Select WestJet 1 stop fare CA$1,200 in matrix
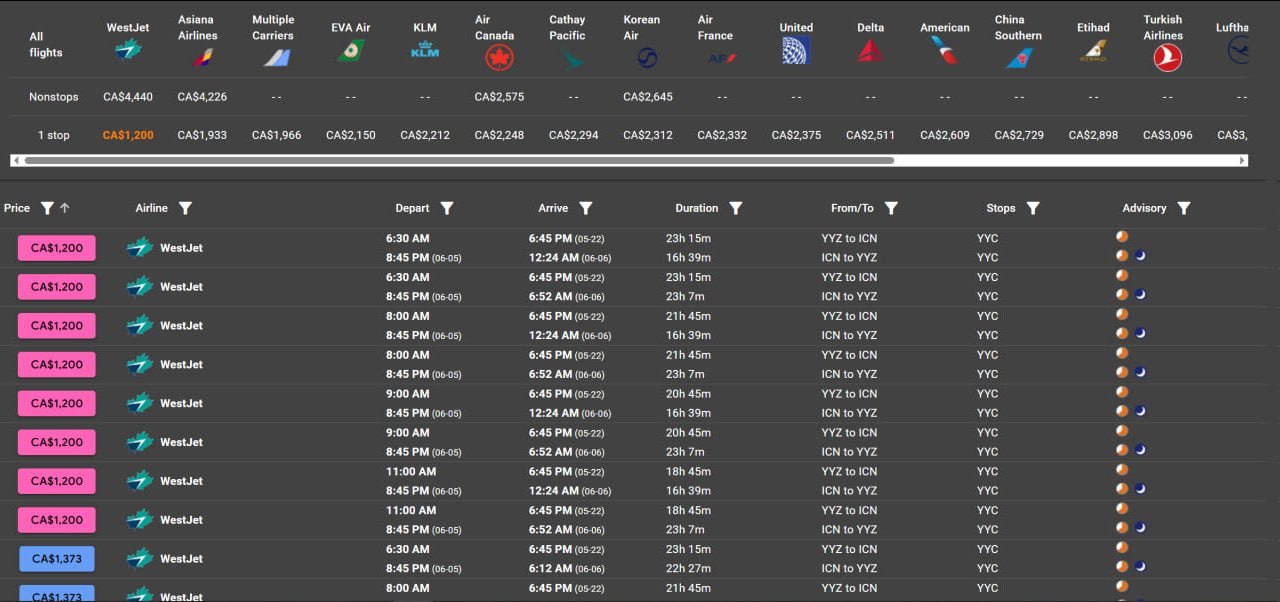The width and height of the screenshot is (1280, 602). tap(128, 135)
